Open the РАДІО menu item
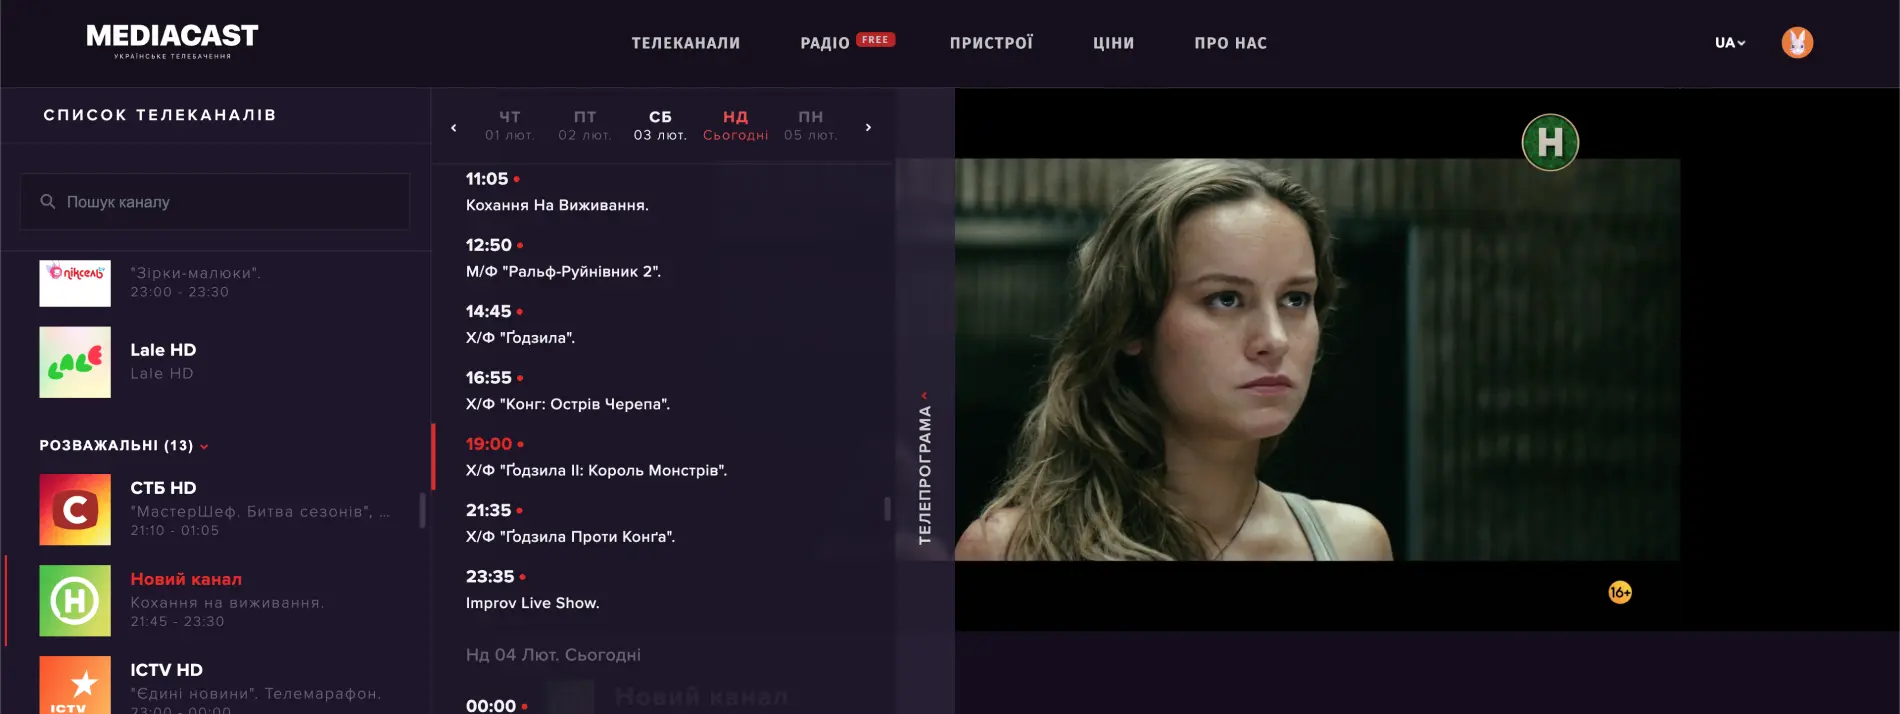 click(x=825, y=43)
